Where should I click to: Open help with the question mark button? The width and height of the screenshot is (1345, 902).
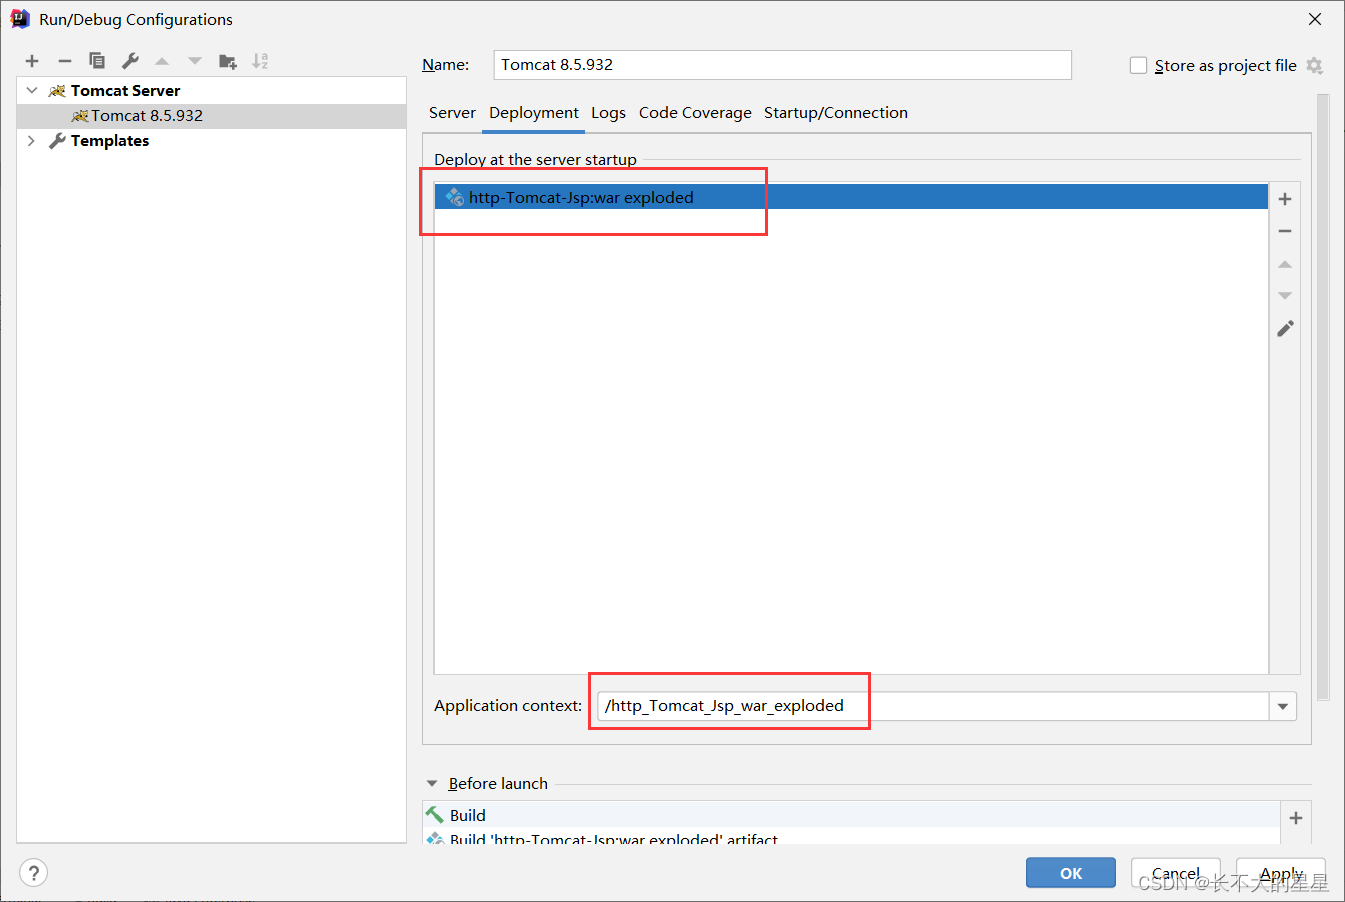[33, 873]
